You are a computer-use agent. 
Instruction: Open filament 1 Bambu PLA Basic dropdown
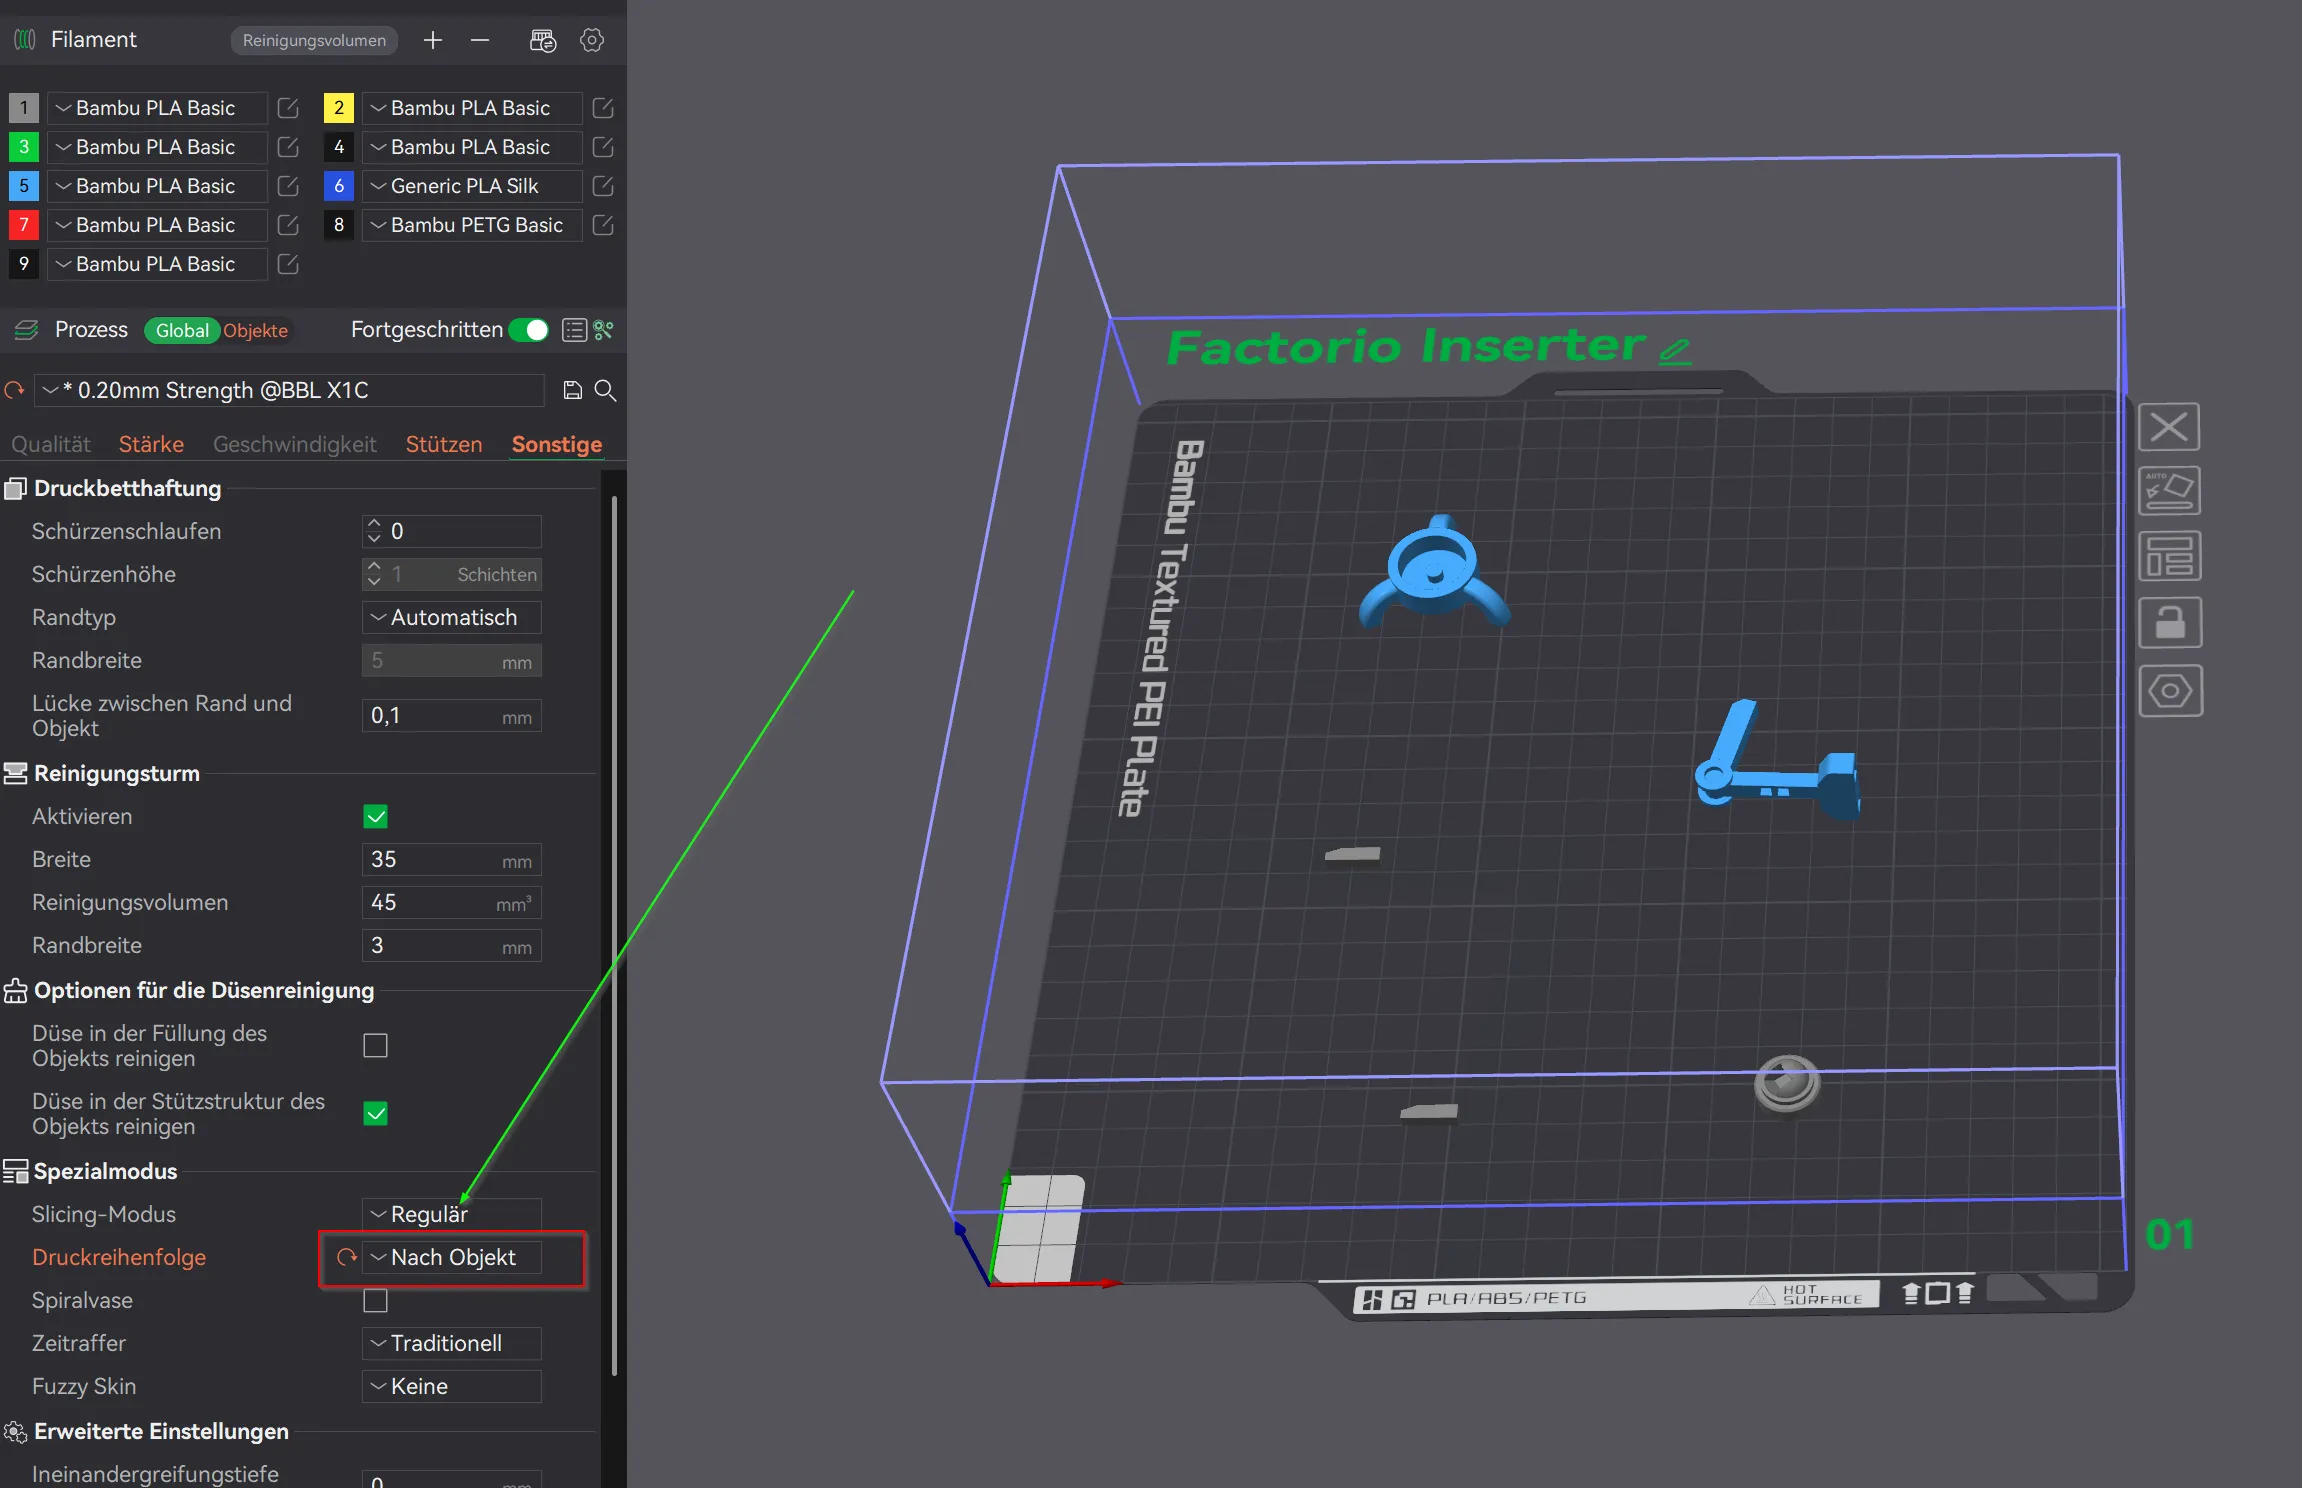tap(157, 108)
